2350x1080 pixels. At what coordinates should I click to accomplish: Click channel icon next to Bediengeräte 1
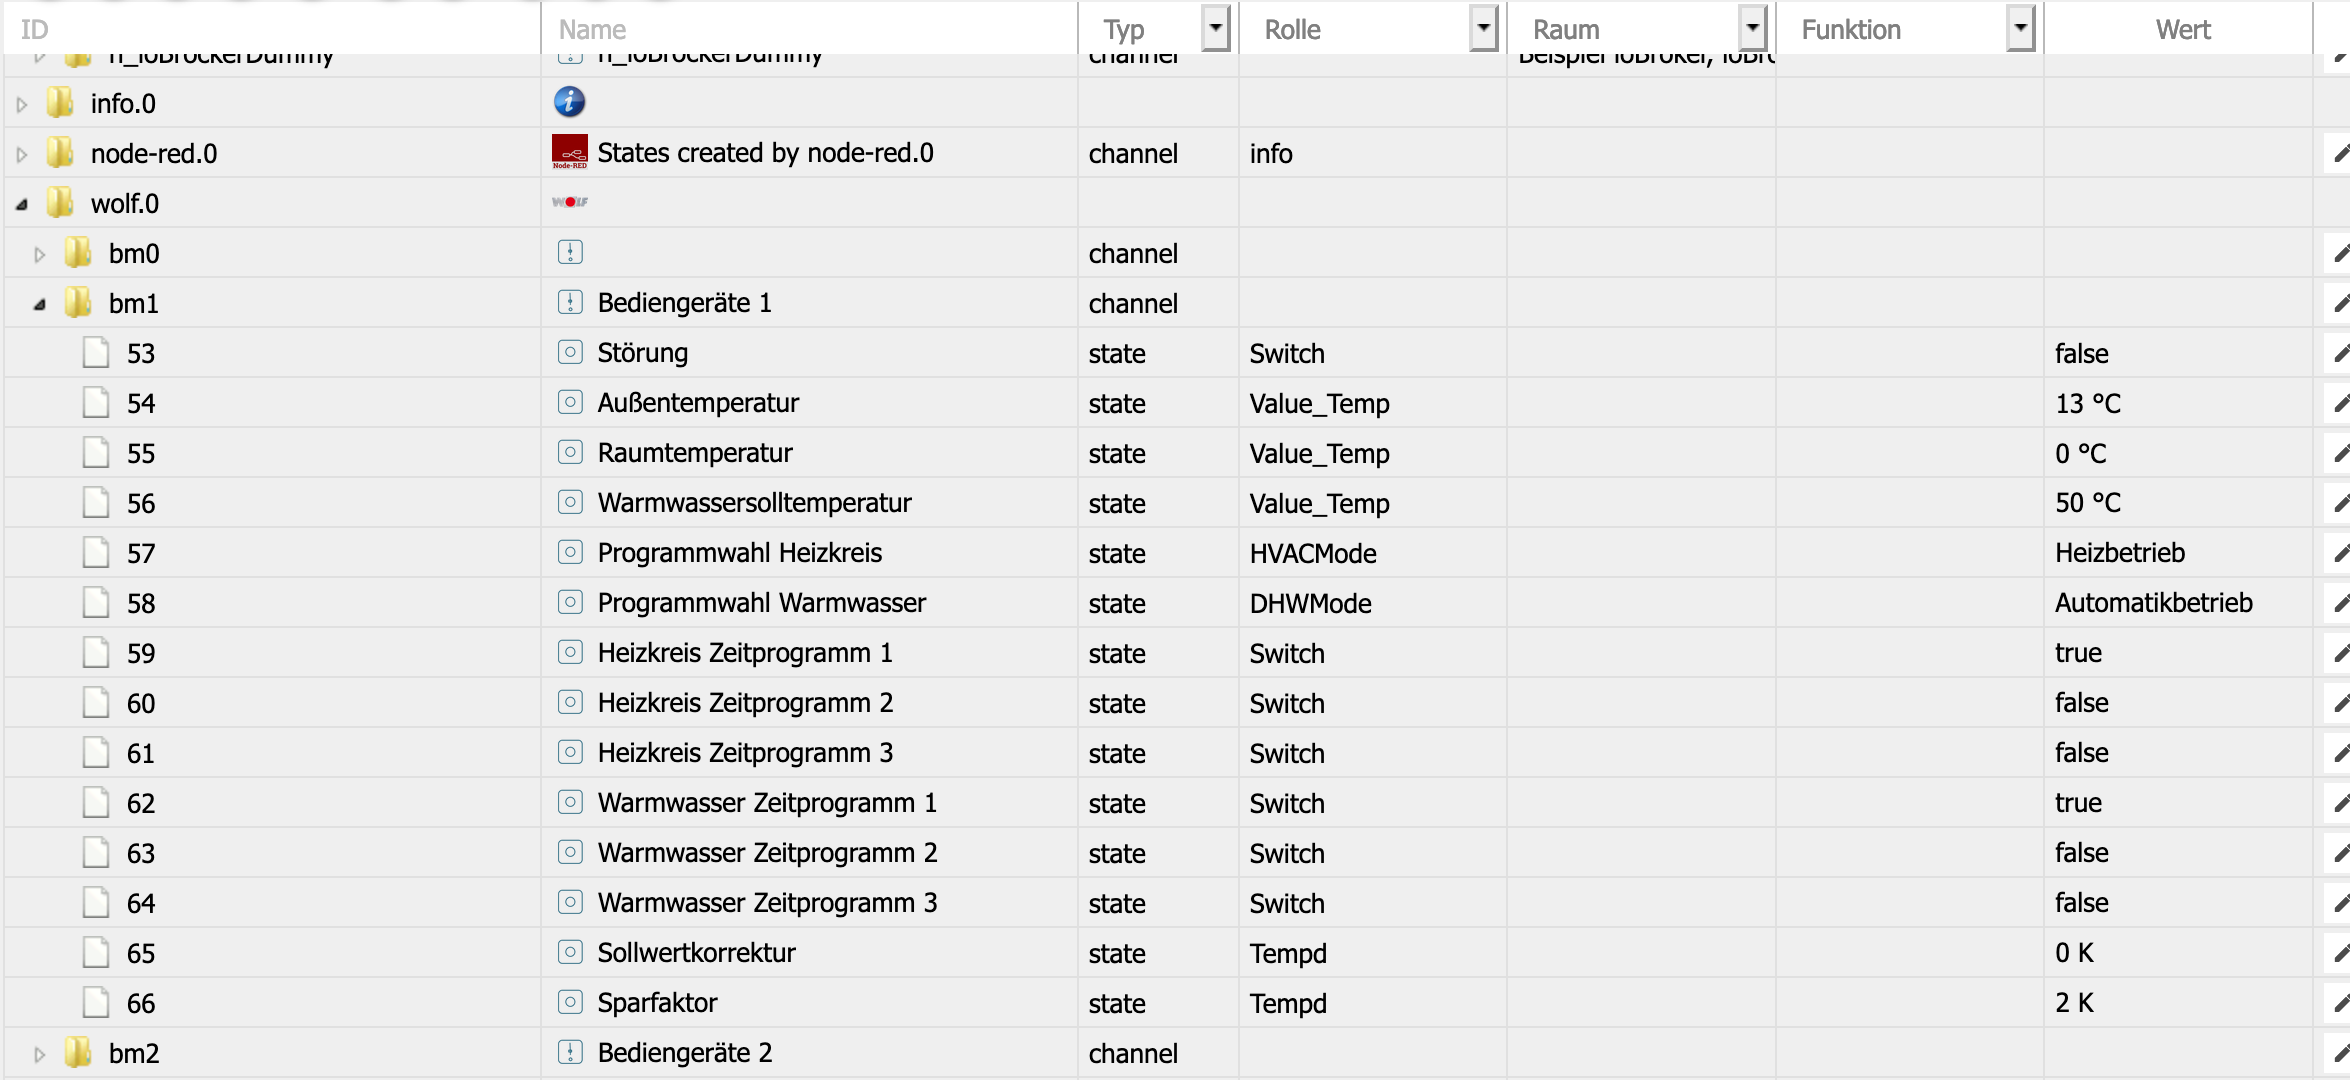[x=570, y=302]
